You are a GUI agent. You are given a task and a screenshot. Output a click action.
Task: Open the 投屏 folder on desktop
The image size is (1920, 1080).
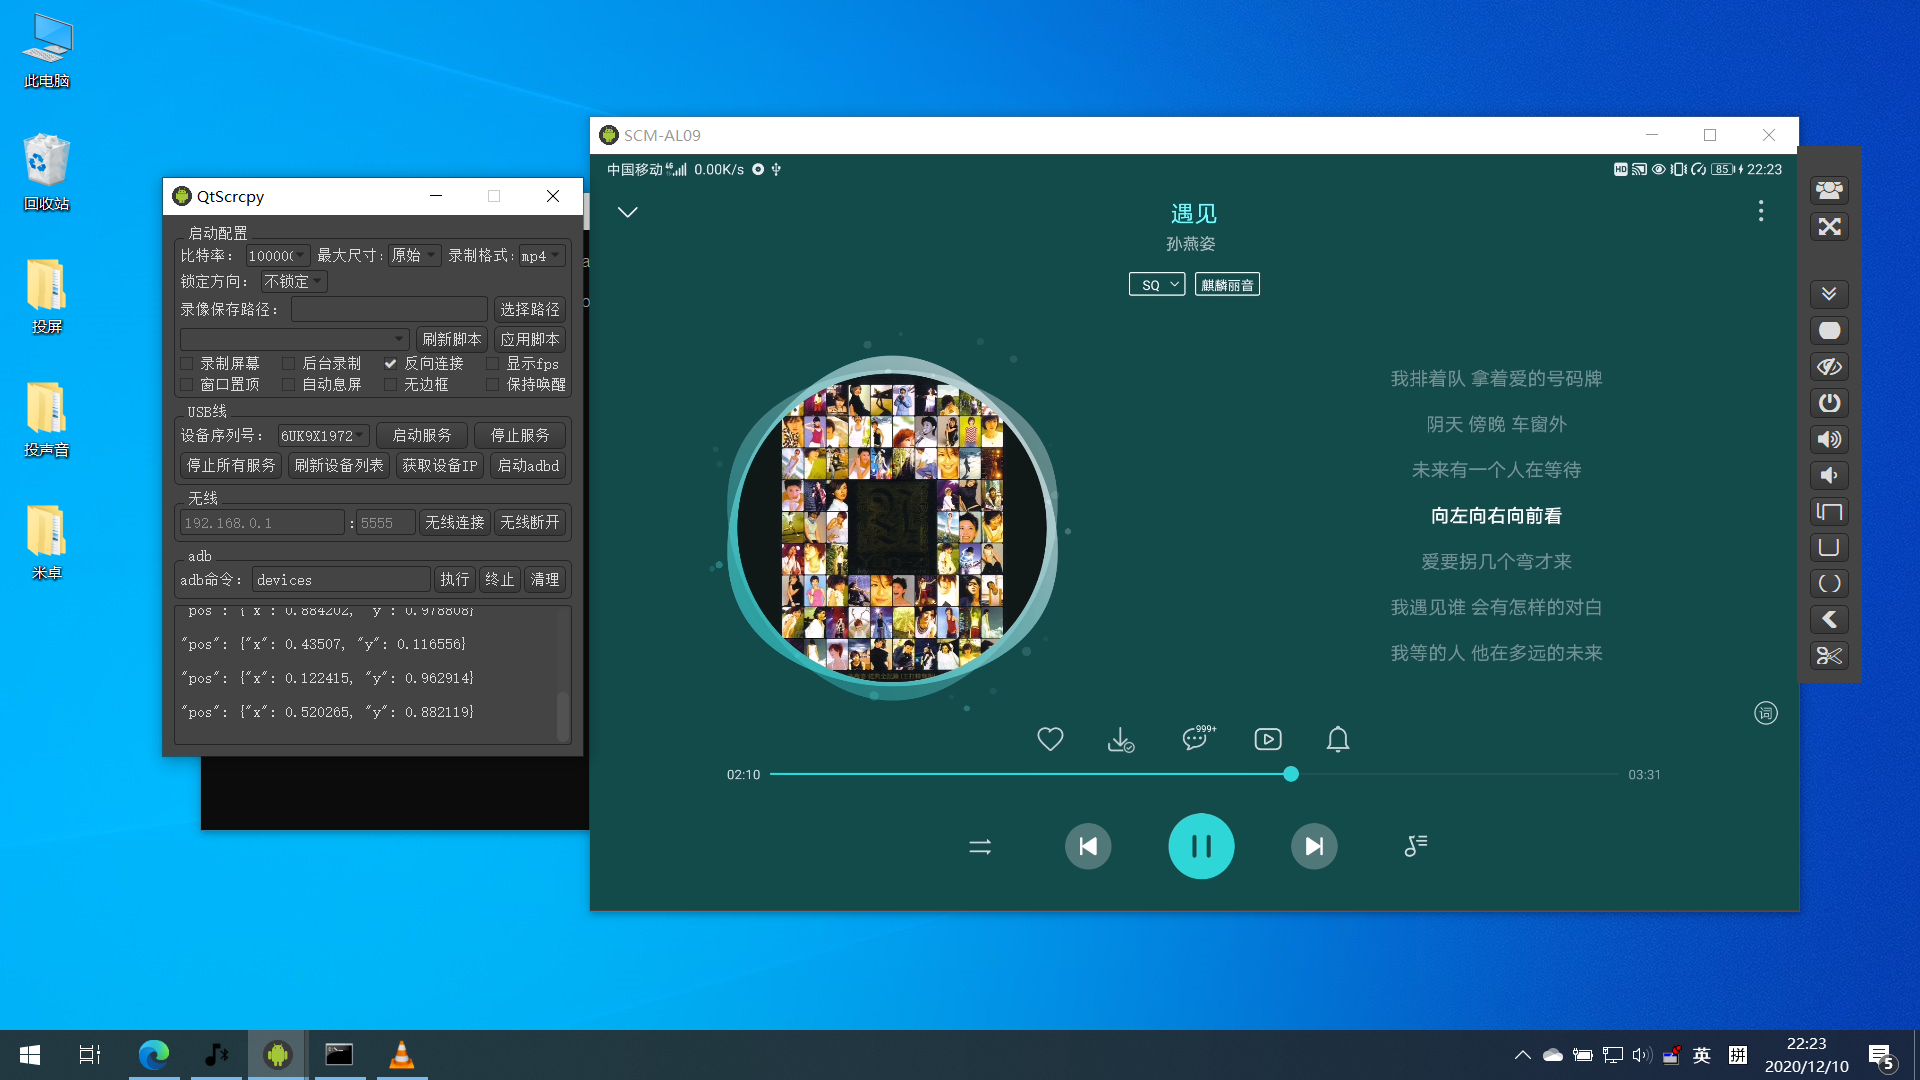tap(47, 295)
